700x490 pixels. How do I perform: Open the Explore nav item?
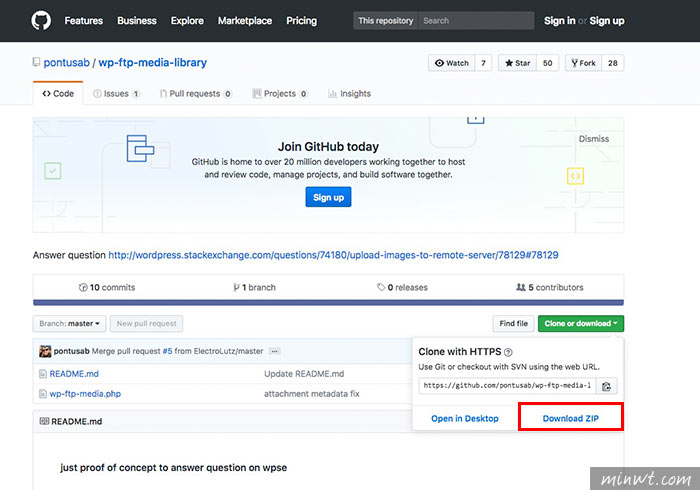187,21
